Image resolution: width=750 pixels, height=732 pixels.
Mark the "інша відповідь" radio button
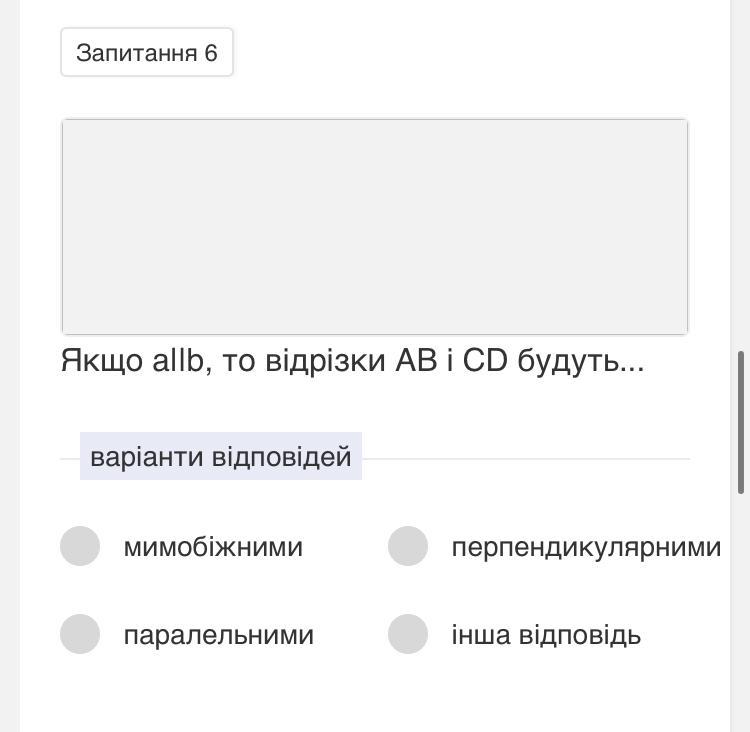point(408,634)
